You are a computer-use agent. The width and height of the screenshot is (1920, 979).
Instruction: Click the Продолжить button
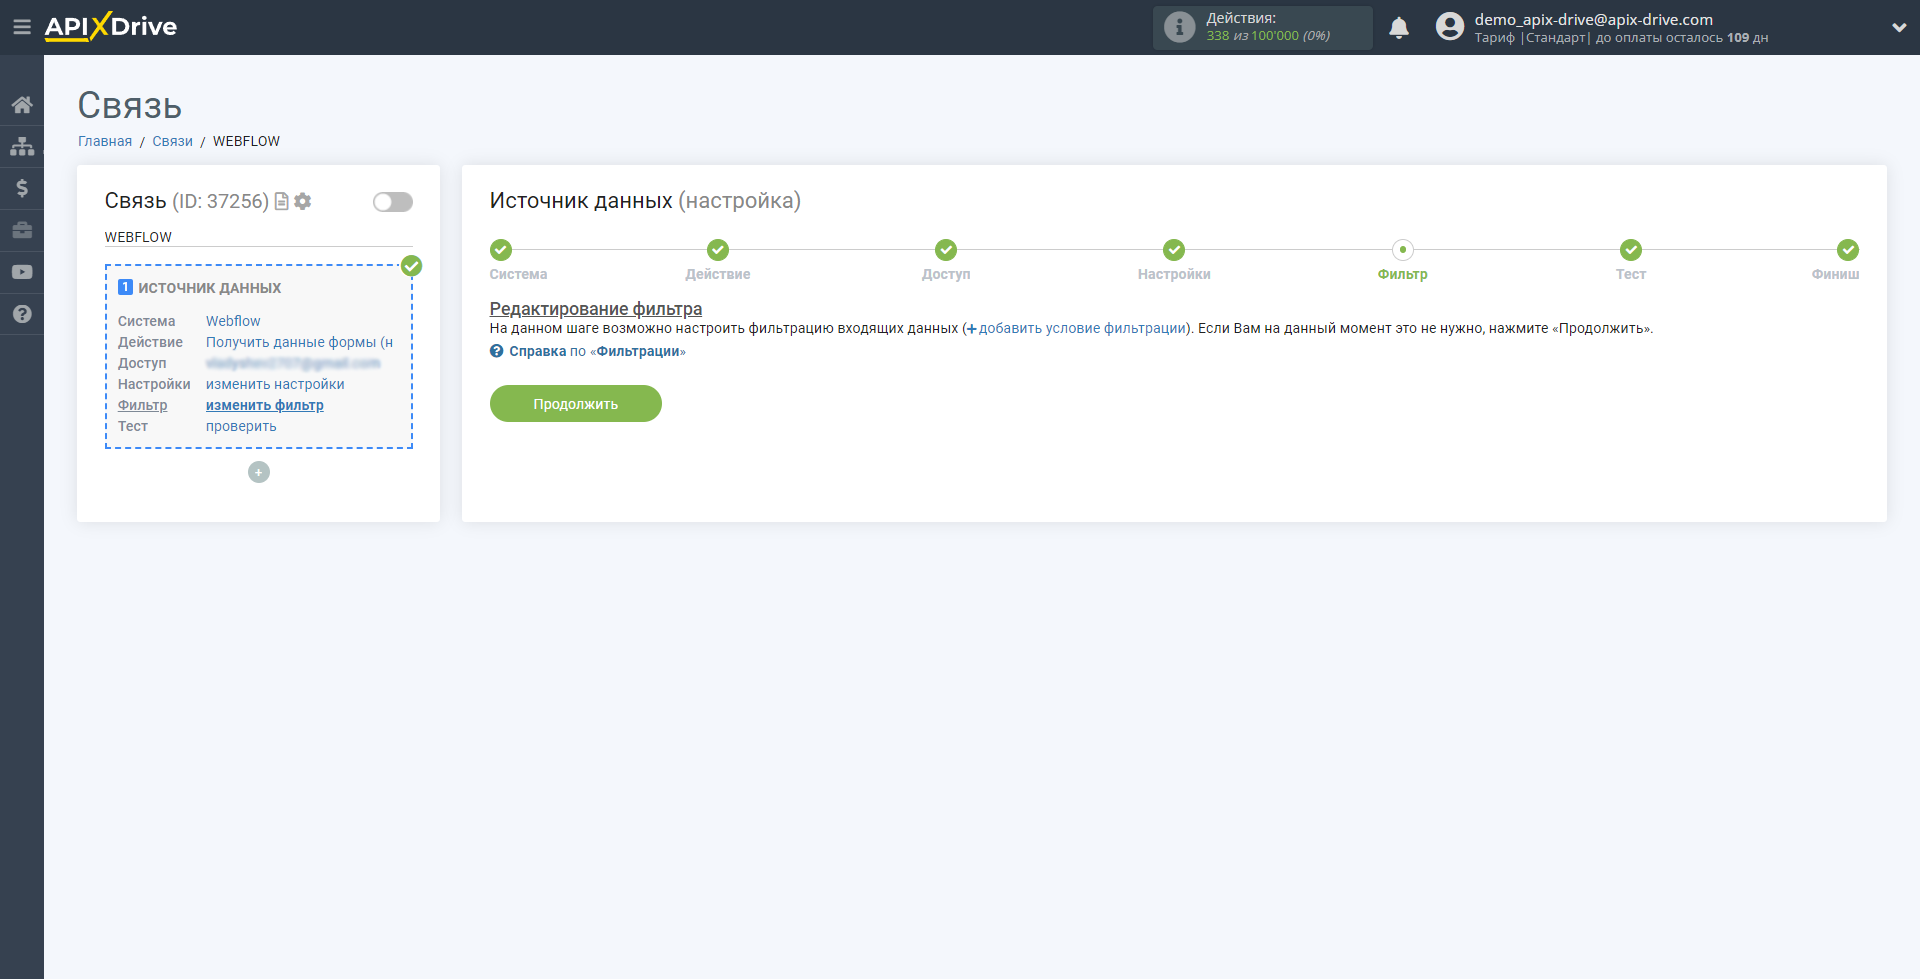coord(576,404)
